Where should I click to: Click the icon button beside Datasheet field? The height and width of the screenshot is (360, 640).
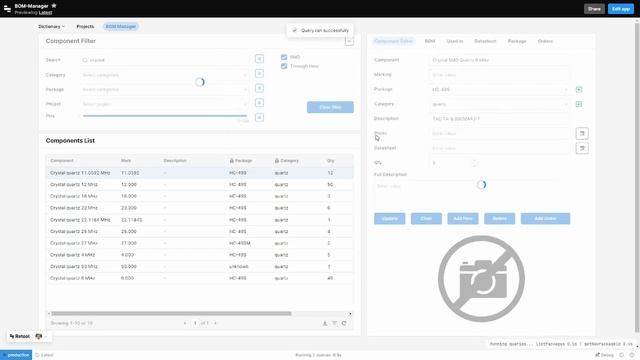coord(582,148)
